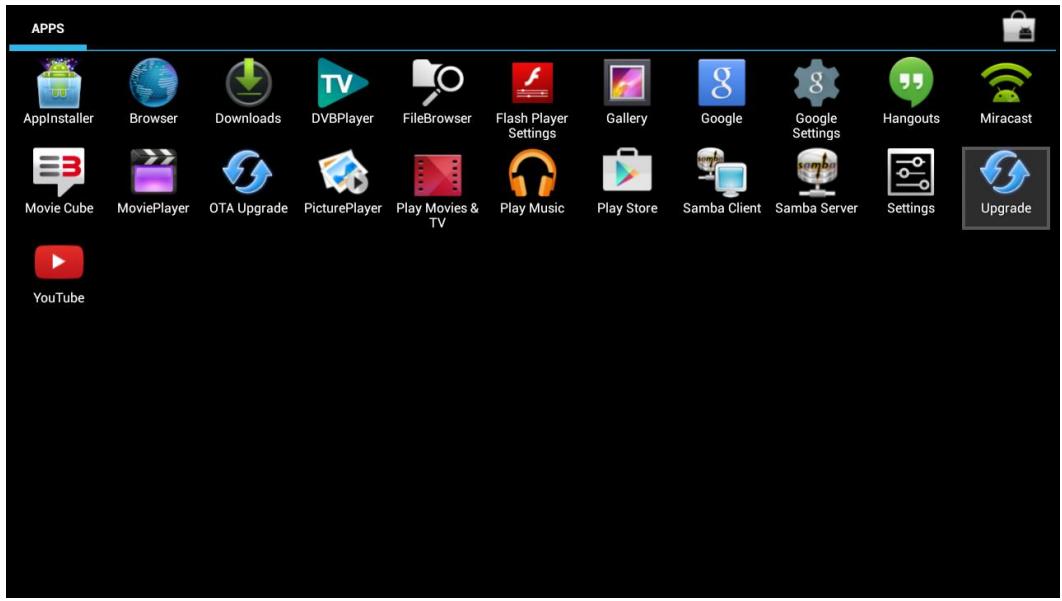Open MoviePlayer

(154, 182)
